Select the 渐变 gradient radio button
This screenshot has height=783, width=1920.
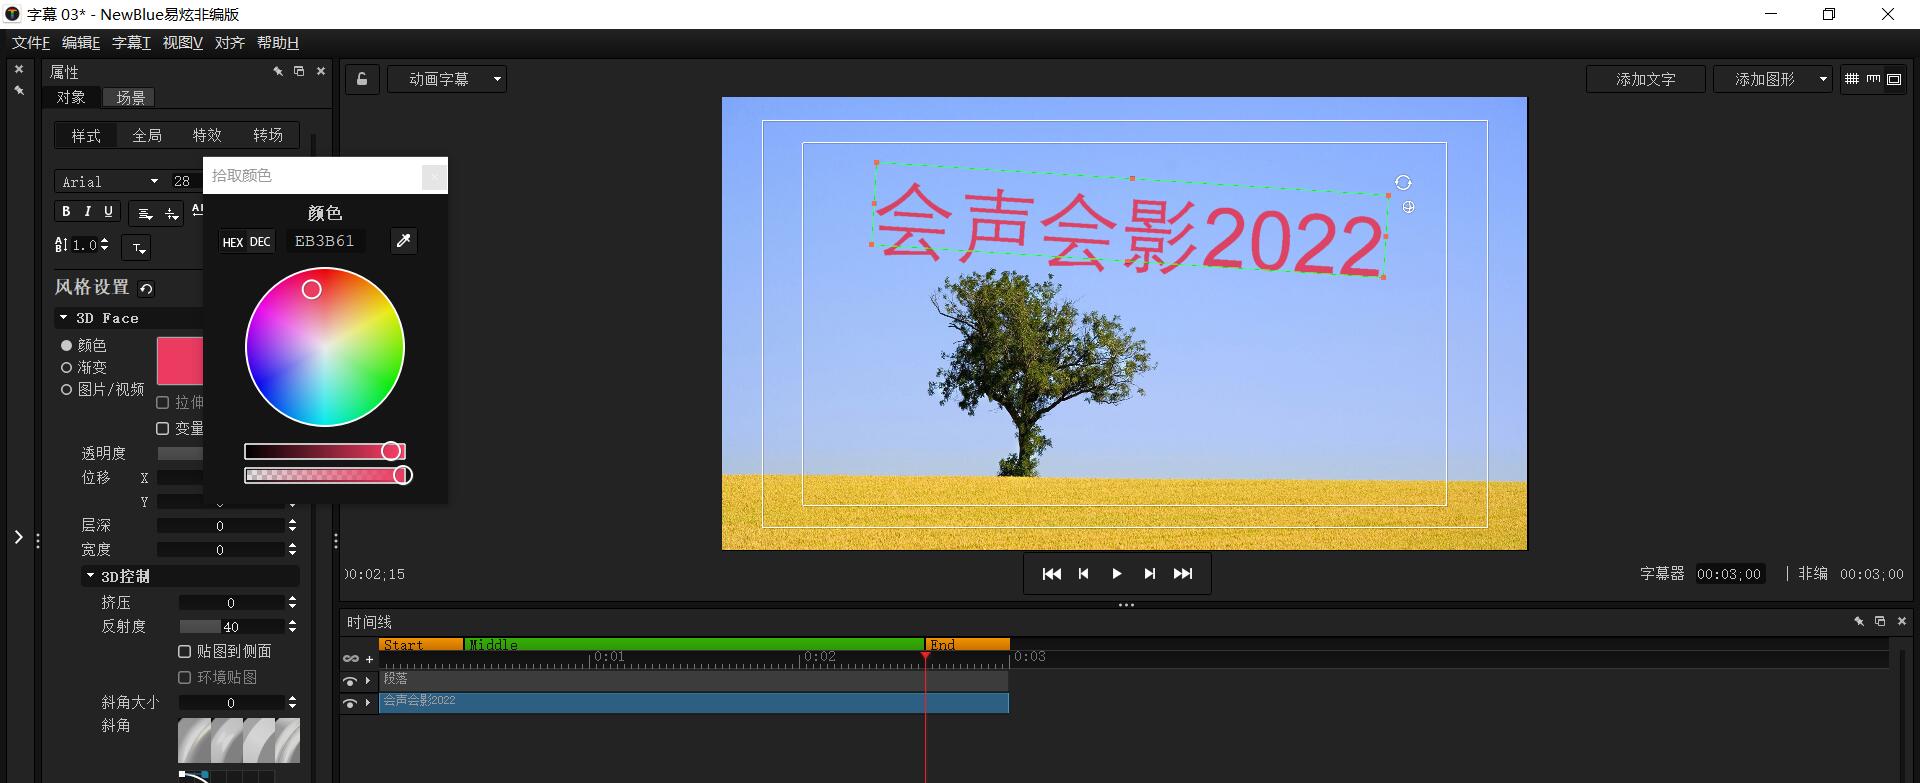coord(67,367)
